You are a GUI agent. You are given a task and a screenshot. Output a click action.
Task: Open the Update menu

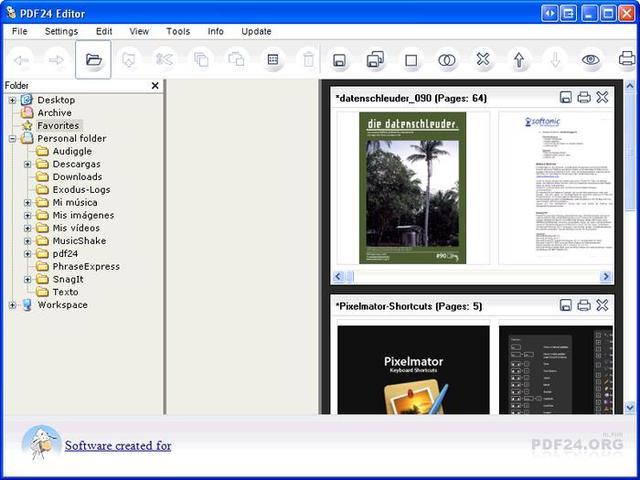pos(256,31)
